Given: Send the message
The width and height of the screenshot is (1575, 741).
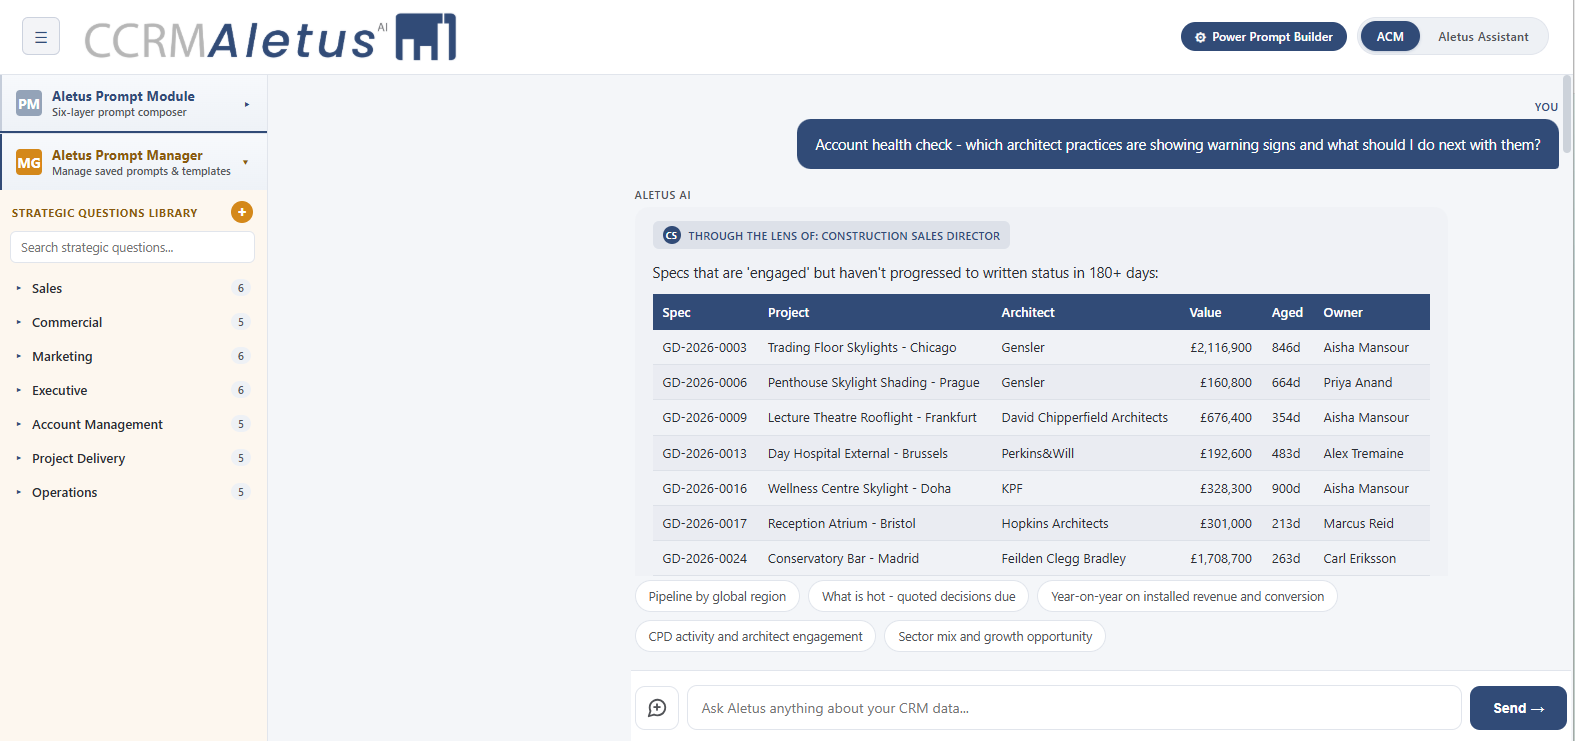Looking at the screenshot, I should [x=1518, y=708].
